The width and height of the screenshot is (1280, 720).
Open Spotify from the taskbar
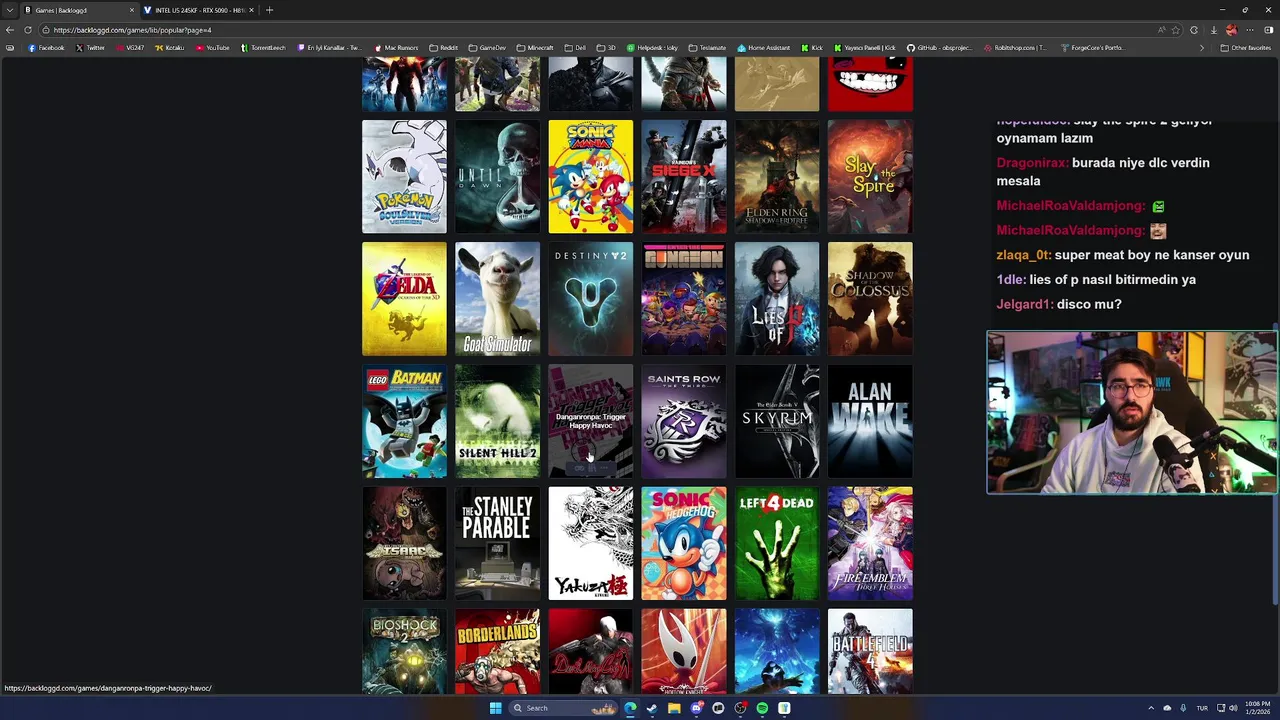762,708
